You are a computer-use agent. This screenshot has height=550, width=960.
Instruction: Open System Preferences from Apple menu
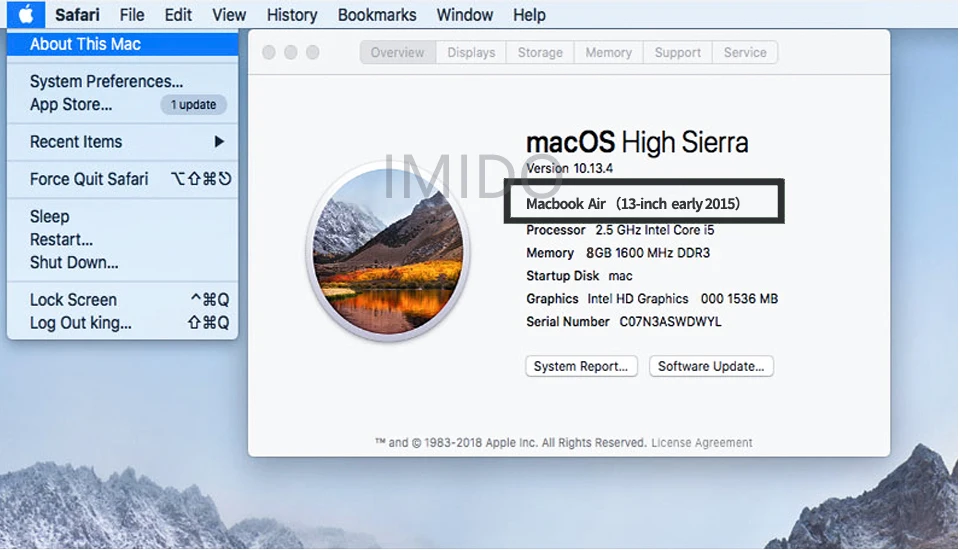(106, 82)
